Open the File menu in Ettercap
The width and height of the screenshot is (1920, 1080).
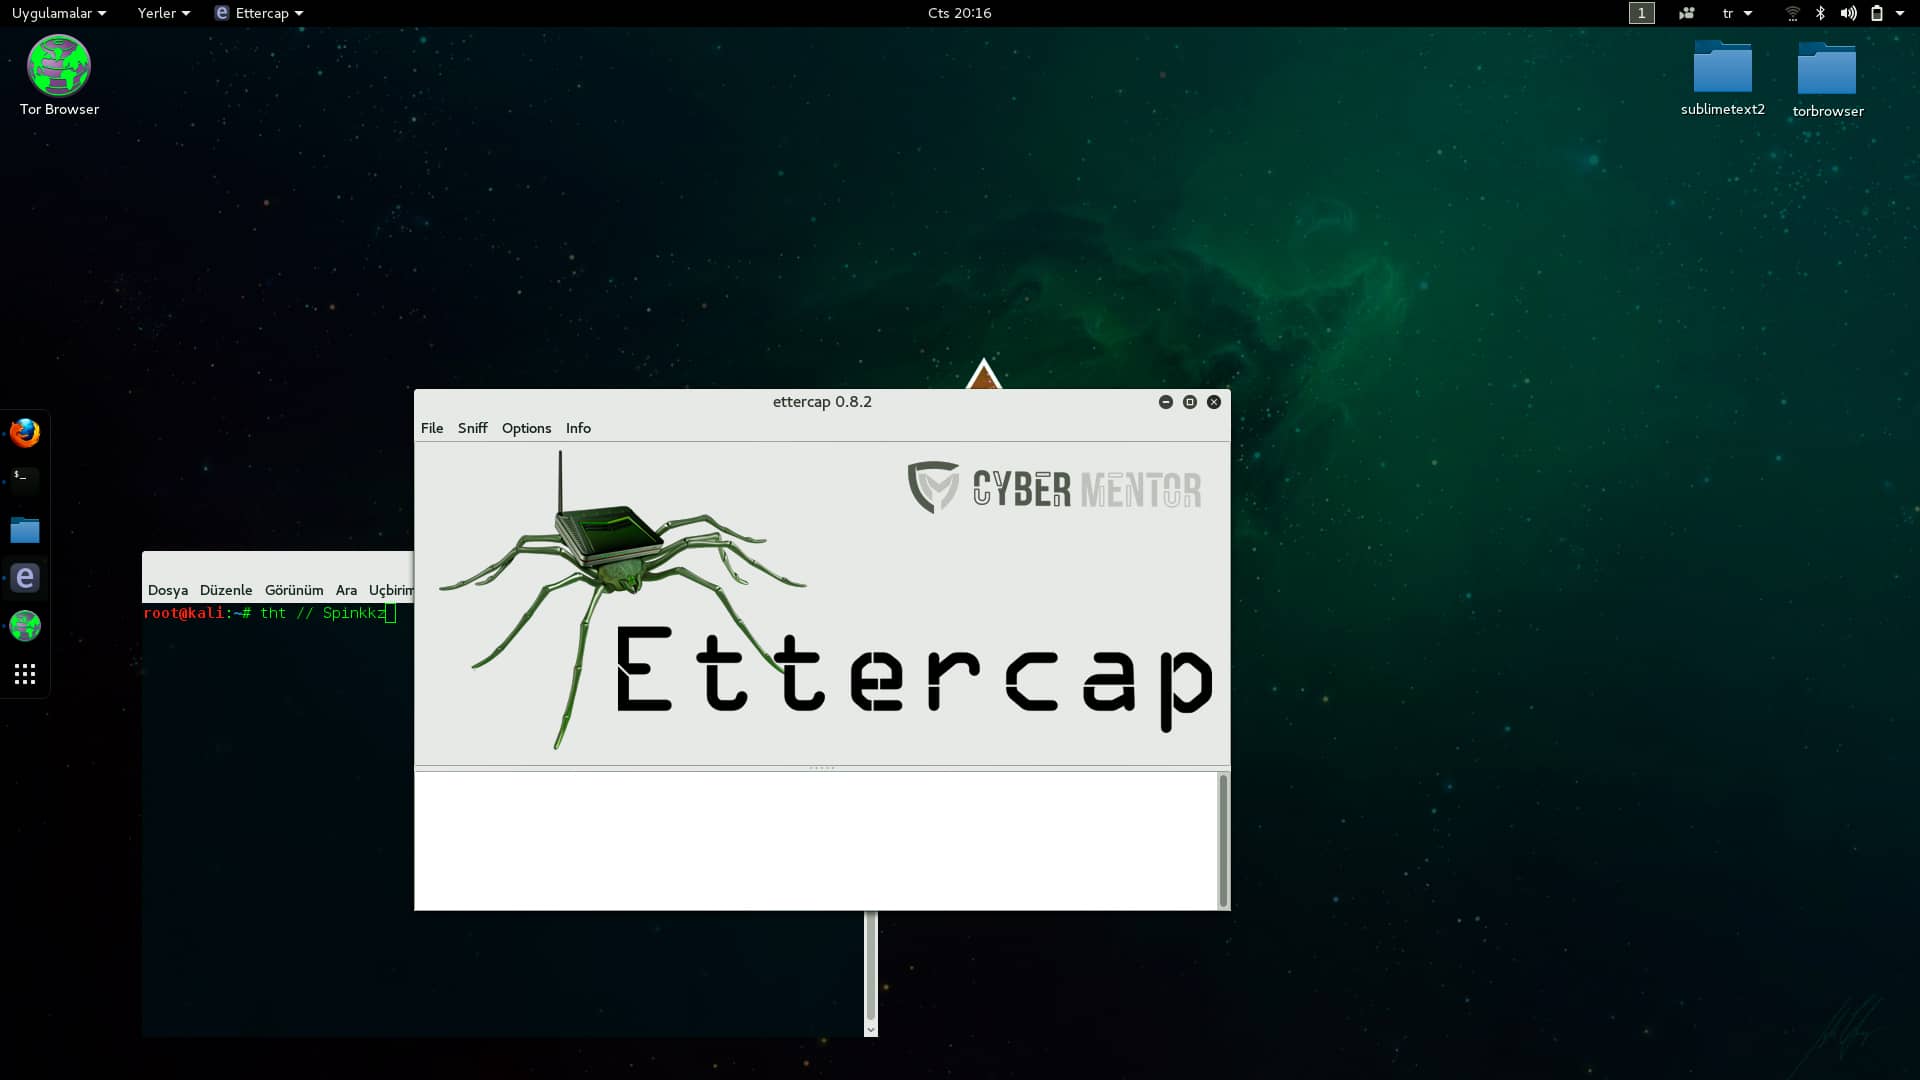coord(432,428)
